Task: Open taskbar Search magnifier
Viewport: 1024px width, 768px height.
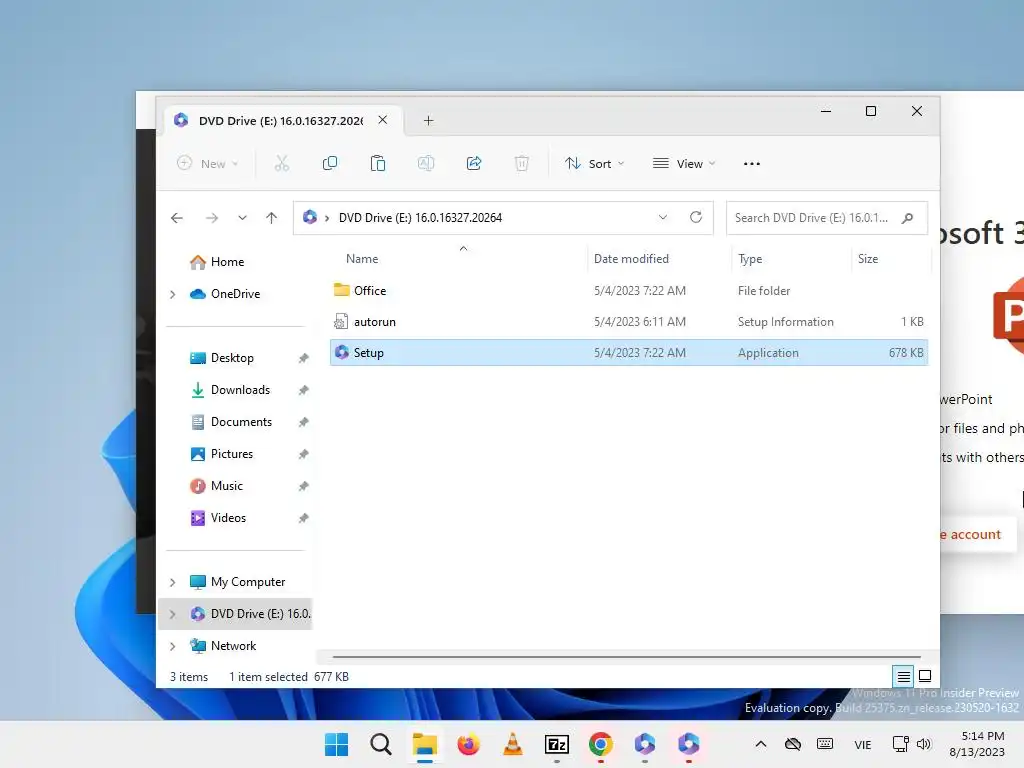Action: click(x=381, y=744)
